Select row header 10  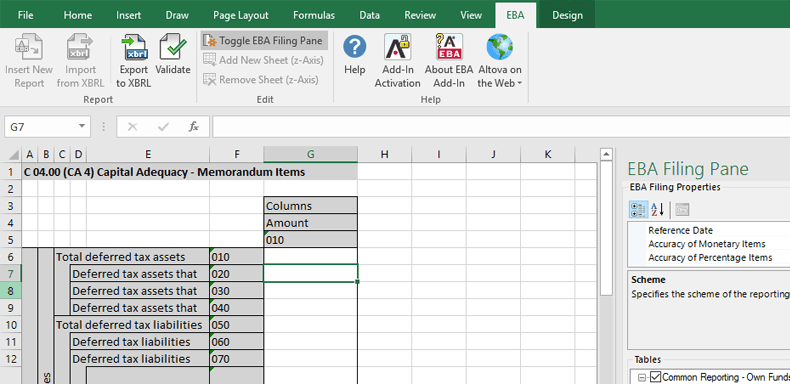[x=11, y=325]
